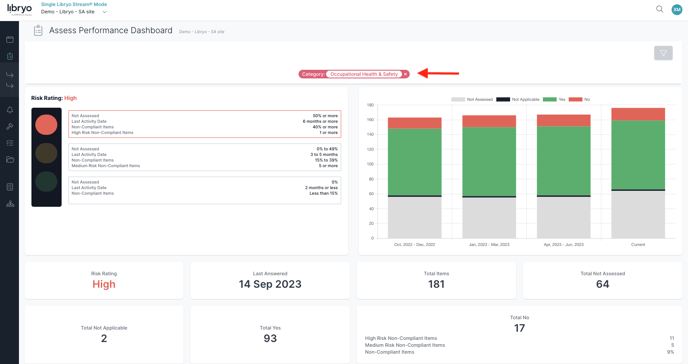Open the gavel legal sidebar icon
This screenshot has width=688, height=364.
click(10, 126)
